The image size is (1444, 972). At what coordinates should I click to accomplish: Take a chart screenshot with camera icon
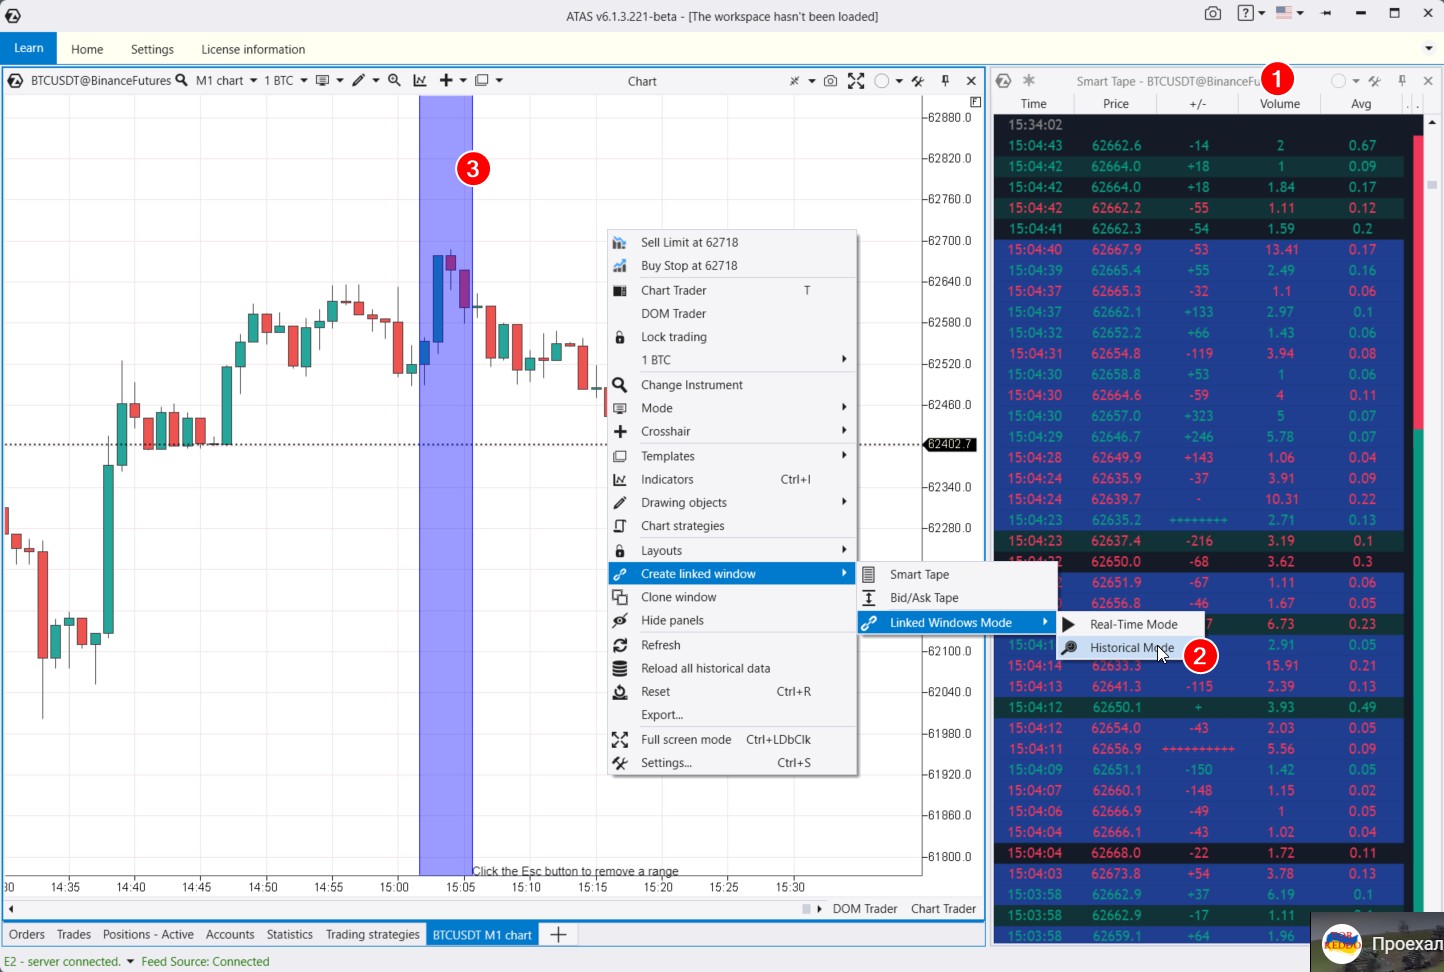click(830, 81)
